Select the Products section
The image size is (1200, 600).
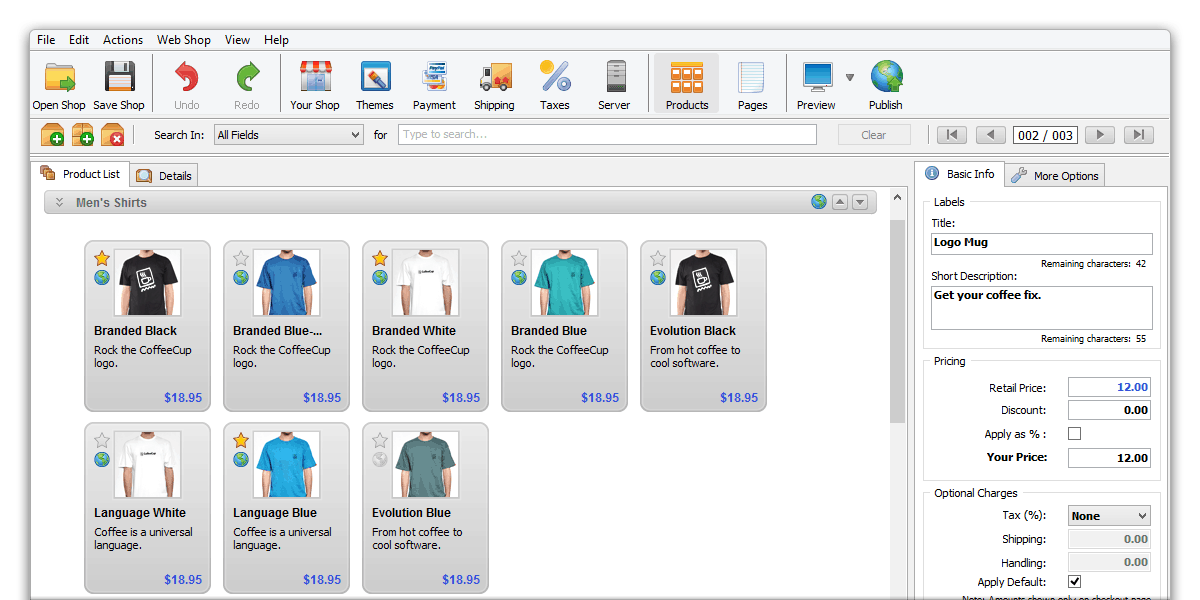coord(687,84)
